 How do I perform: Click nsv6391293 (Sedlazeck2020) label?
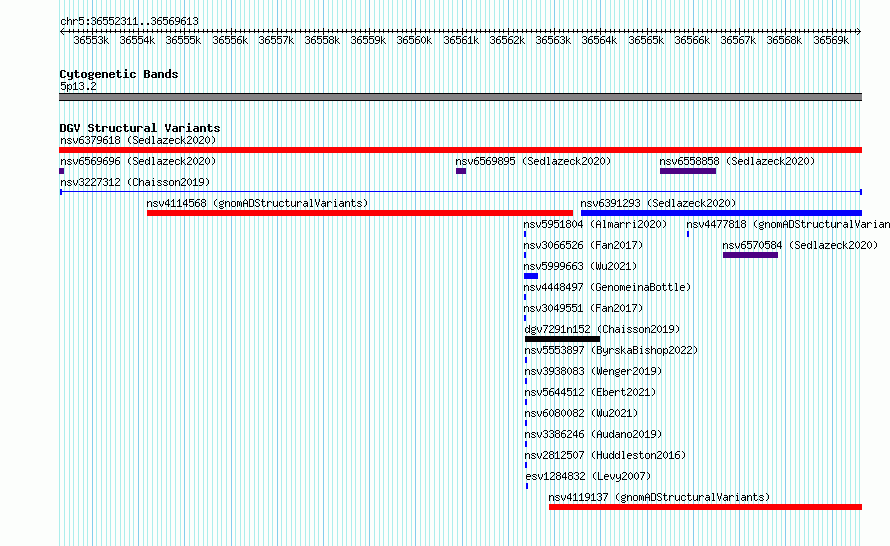pyautogui.click(x=658, y=203)
